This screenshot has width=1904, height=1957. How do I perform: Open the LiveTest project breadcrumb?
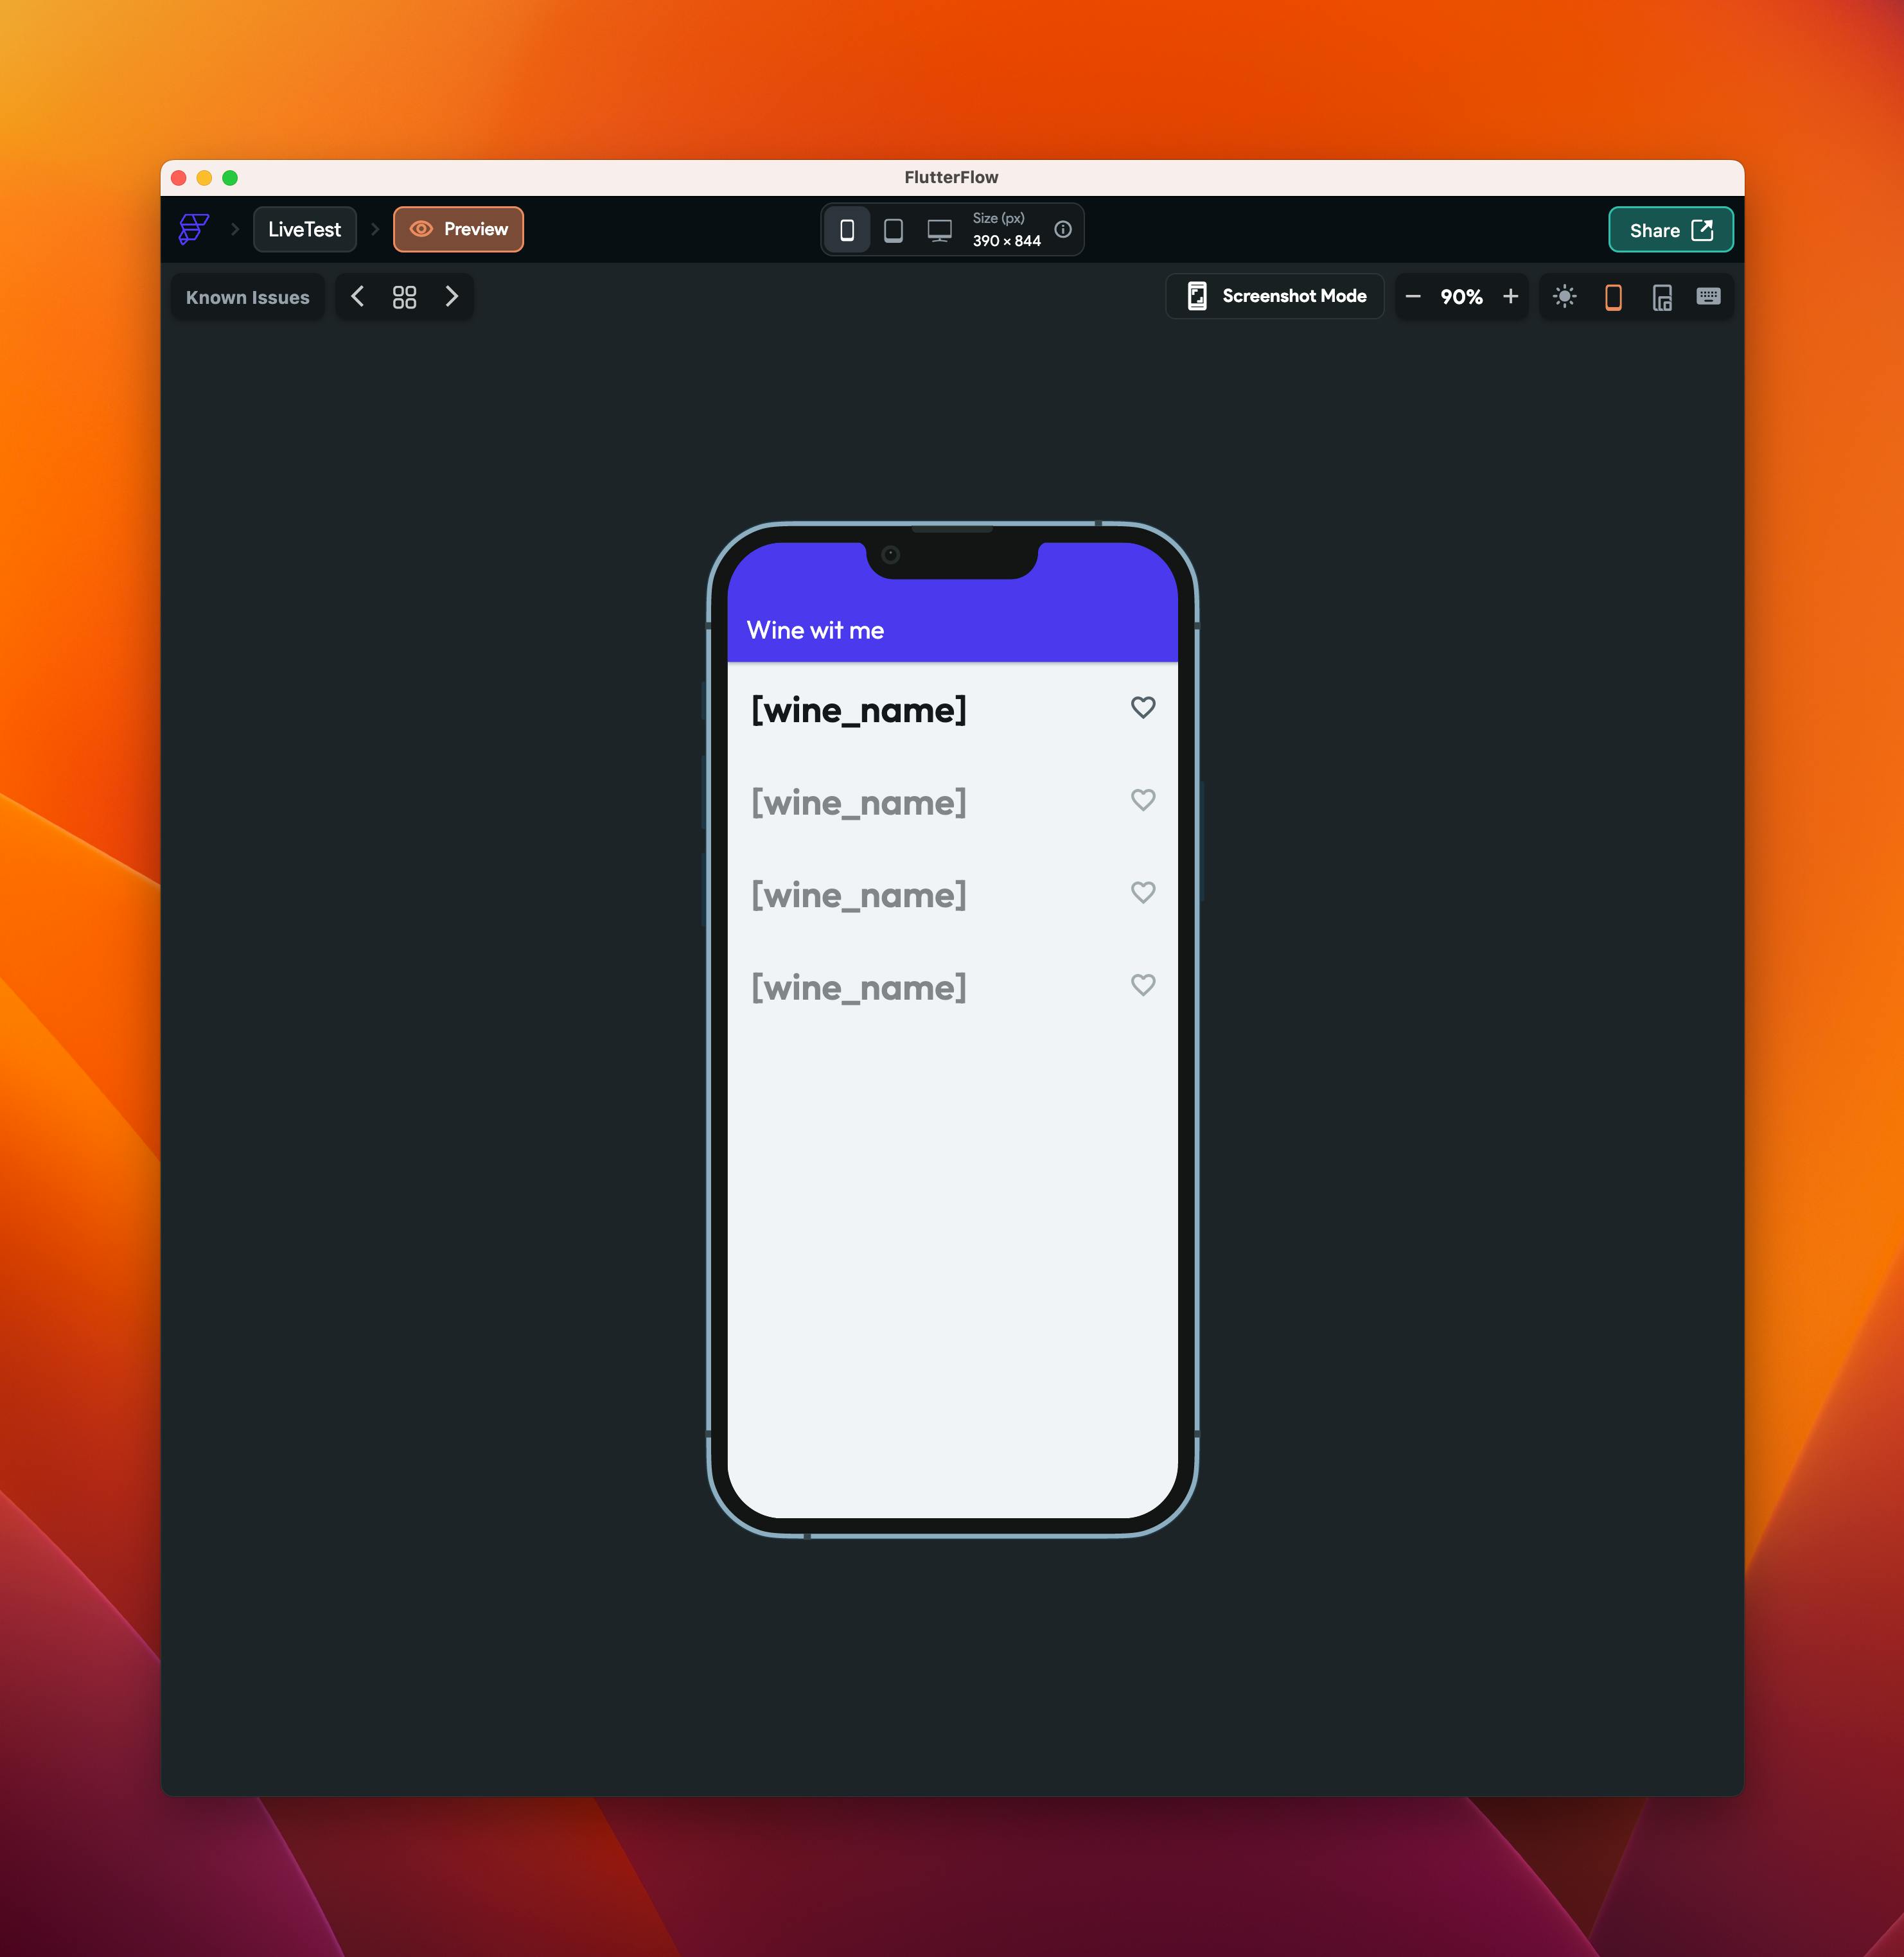[x=304, y=229]
